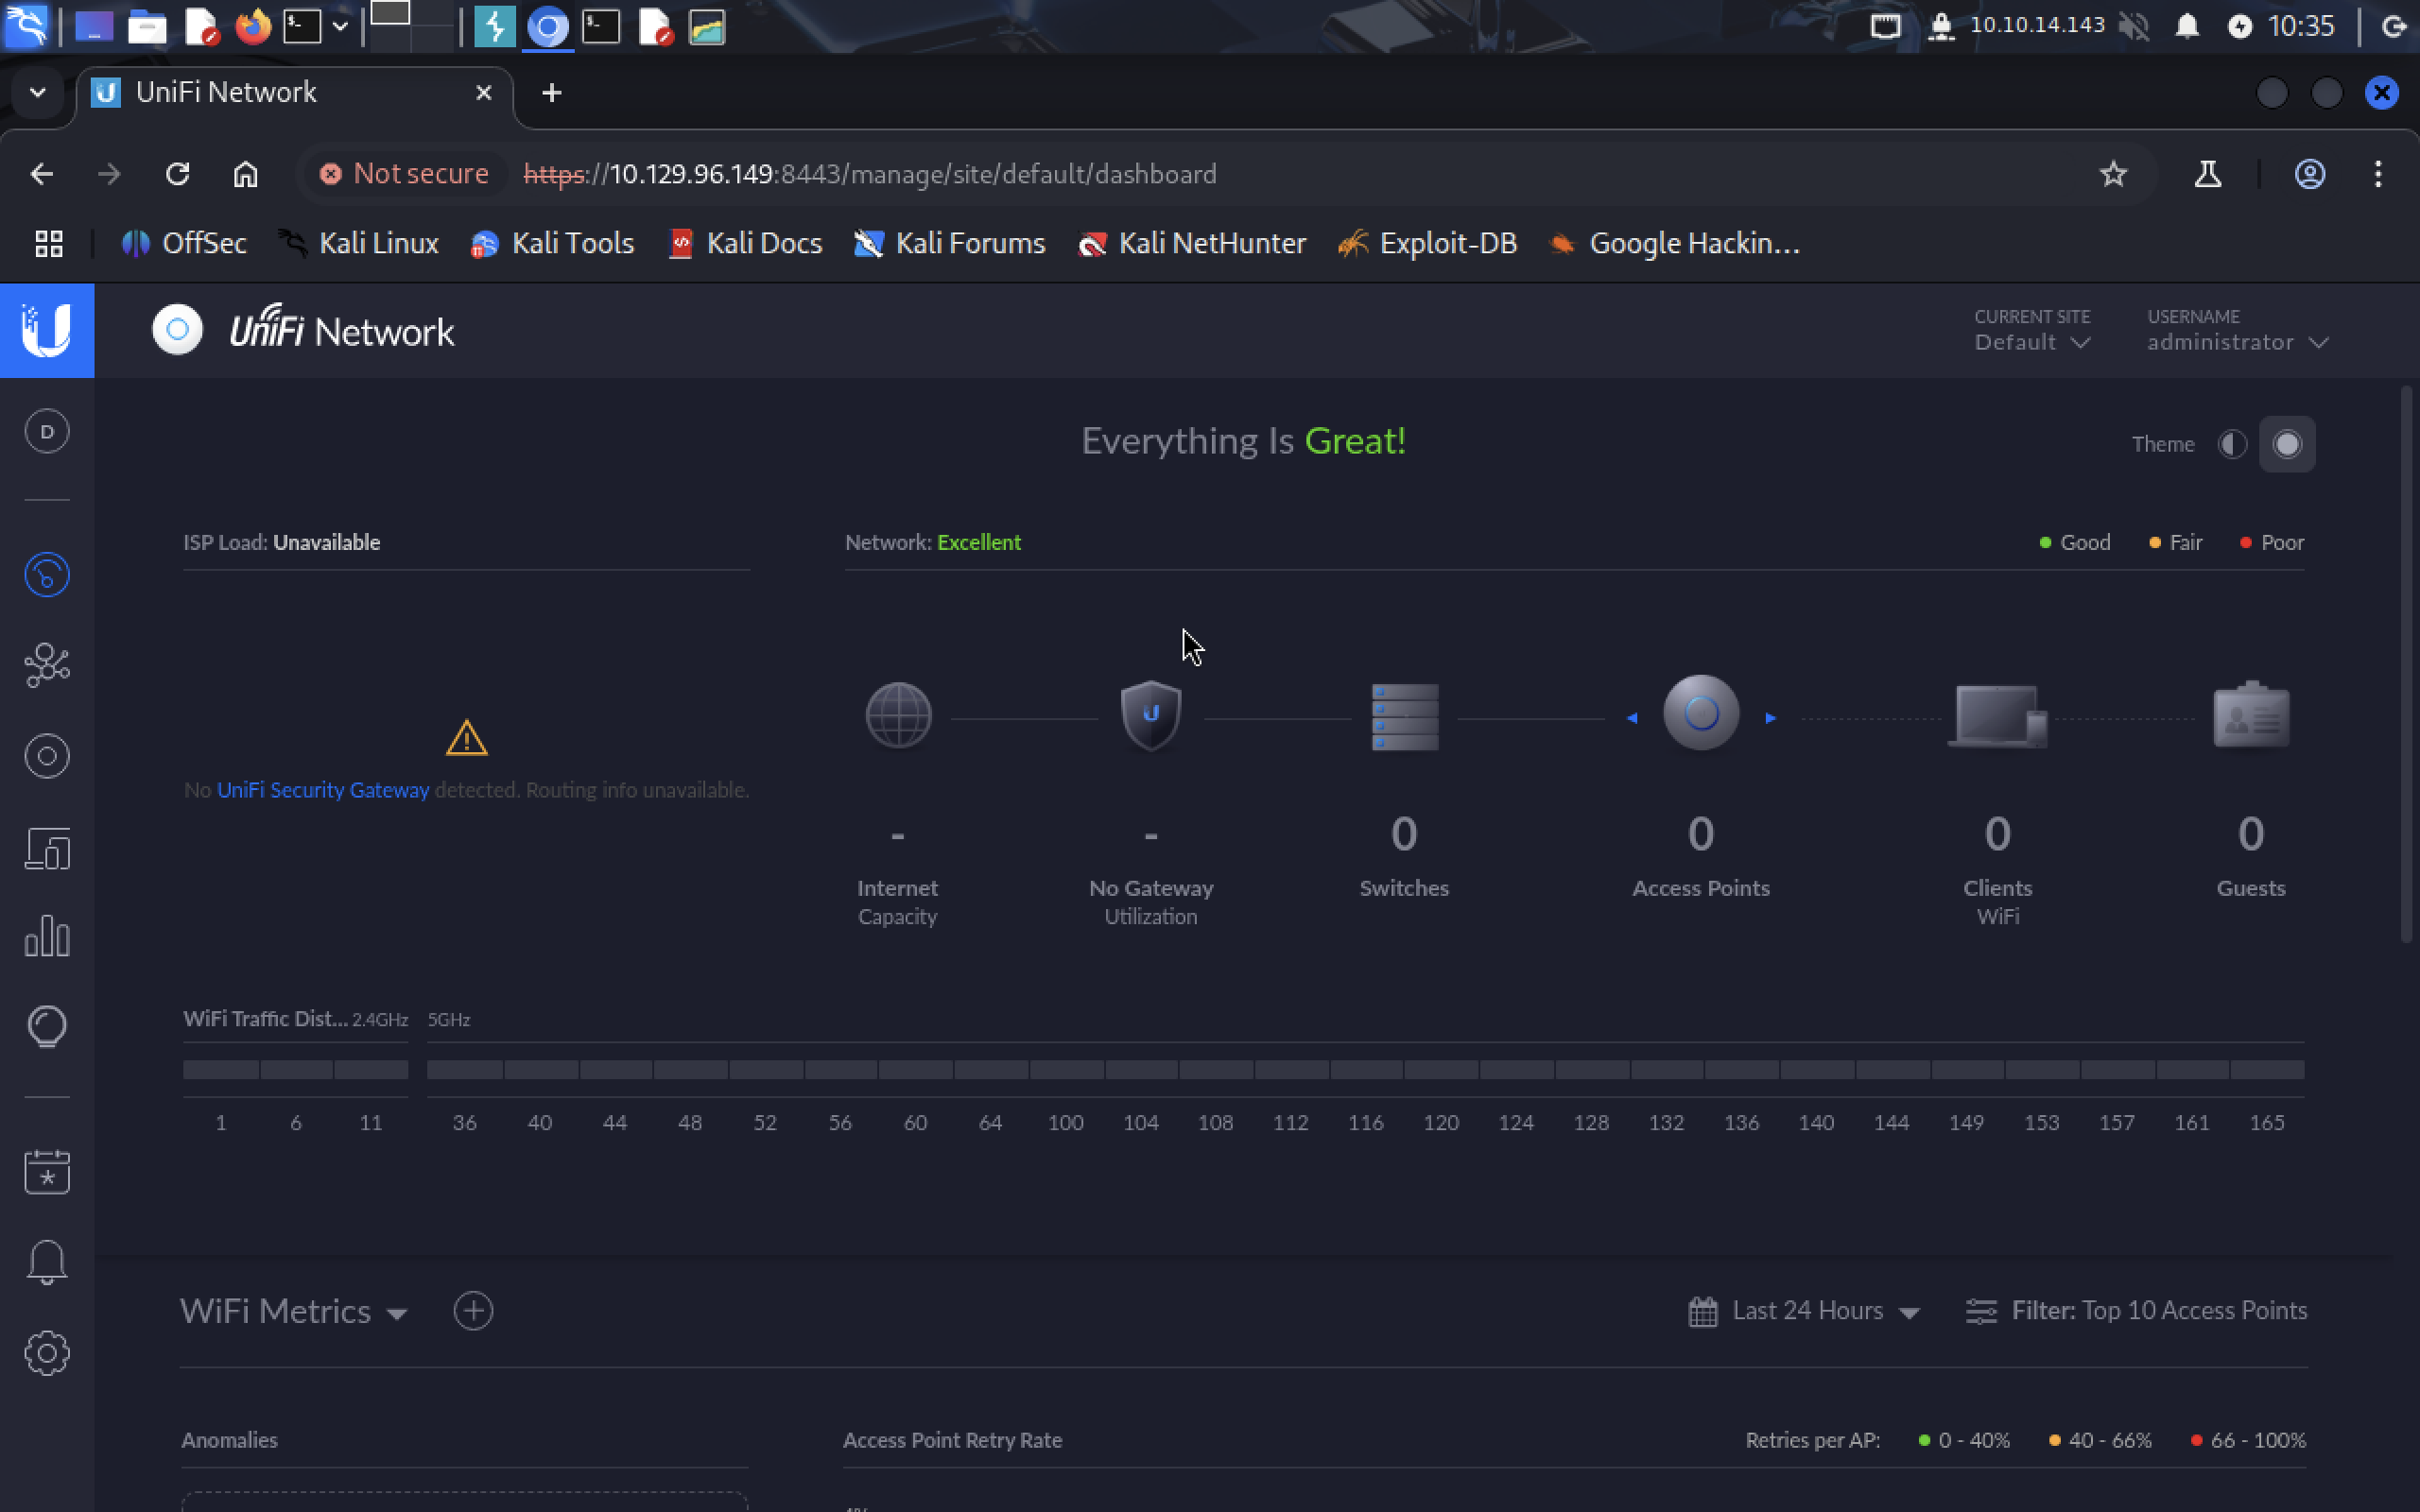This screenshot has width=2420, height=1512.
Task: Open the Insights bar-chart sidebar icon
Action: coord(47,937)
